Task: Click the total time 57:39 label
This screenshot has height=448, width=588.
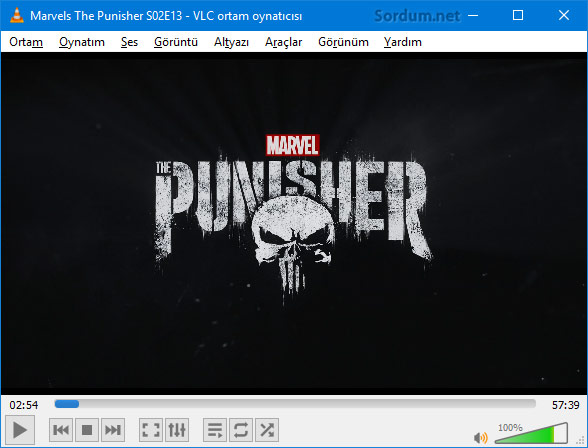Action: click(x=566, y=405)
